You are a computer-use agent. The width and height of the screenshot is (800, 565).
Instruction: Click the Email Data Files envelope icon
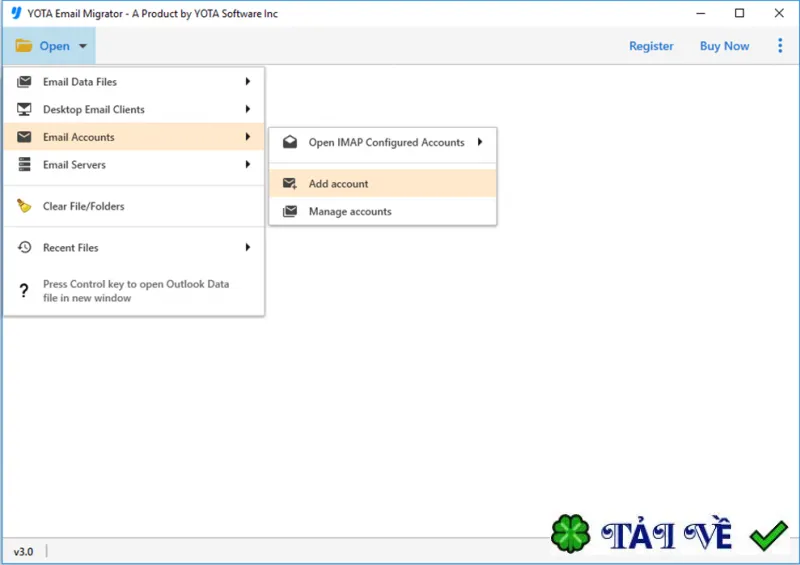point(24,82)
